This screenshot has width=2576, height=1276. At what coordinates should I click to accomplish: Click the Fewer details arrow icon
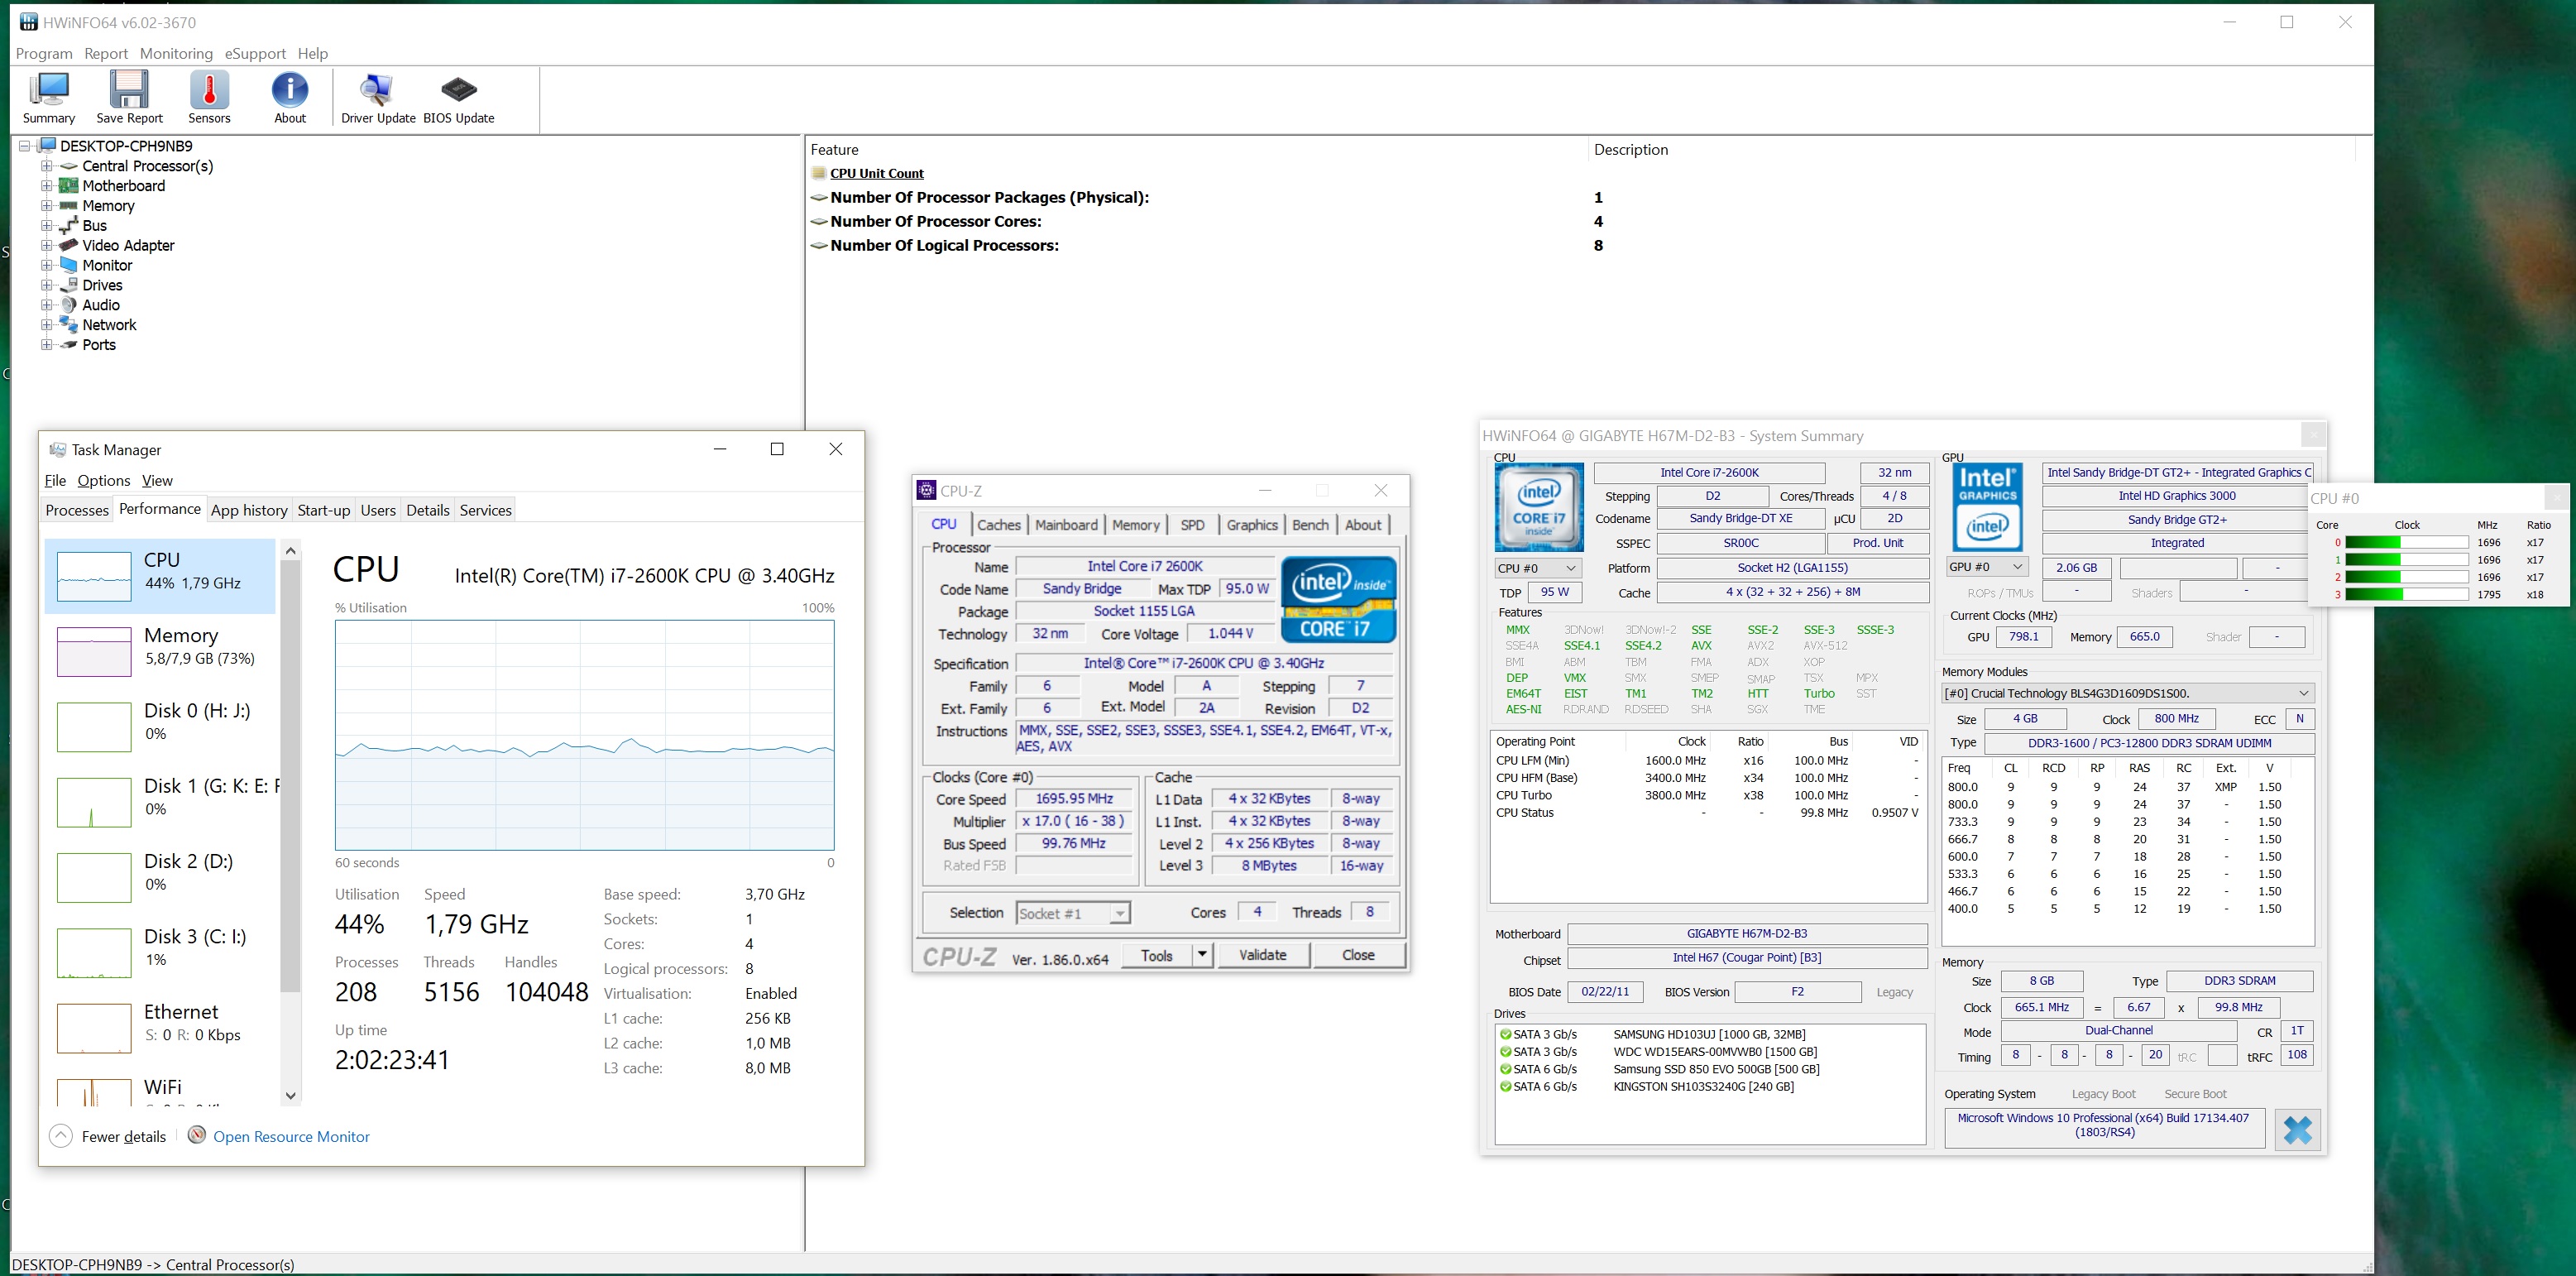61,1135
